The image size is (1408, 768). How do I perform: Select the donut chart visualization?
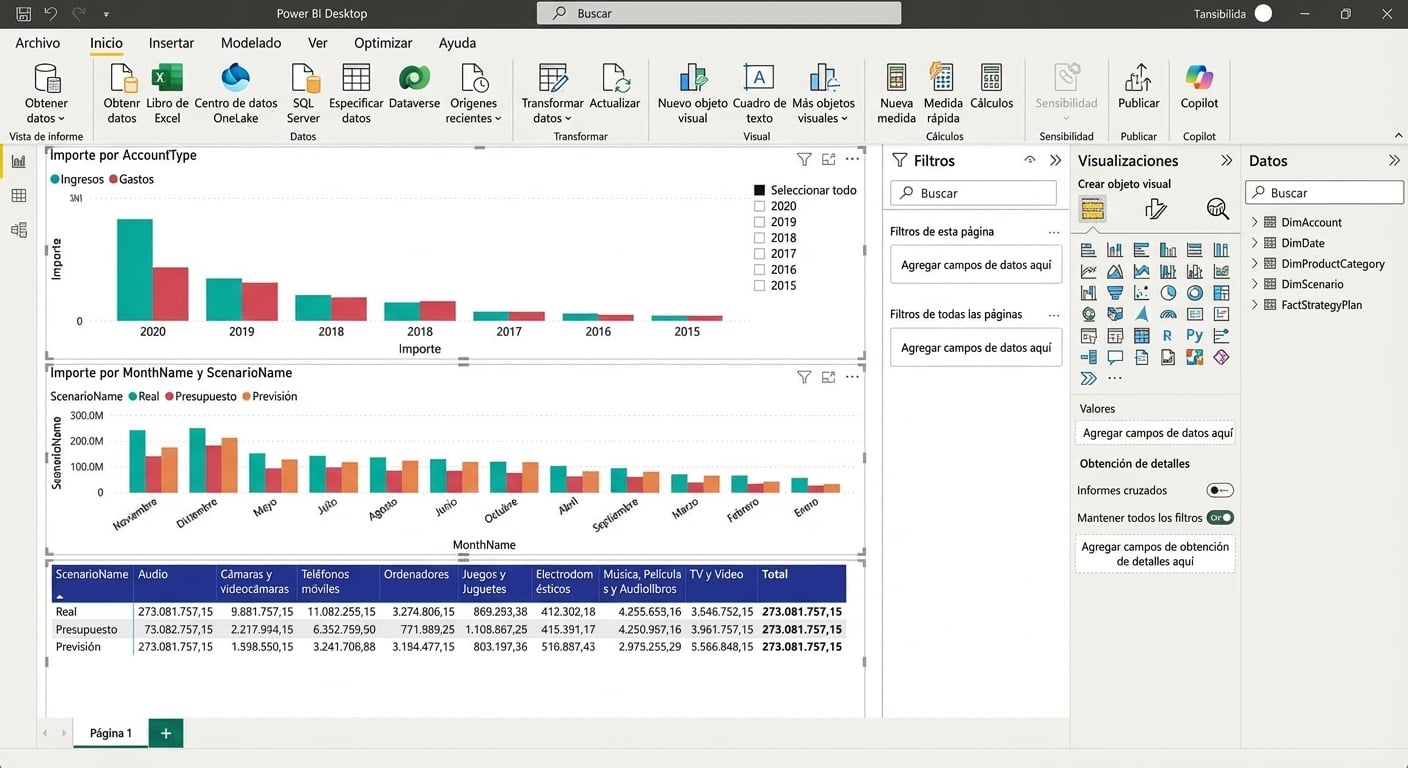coord(1195,292)
